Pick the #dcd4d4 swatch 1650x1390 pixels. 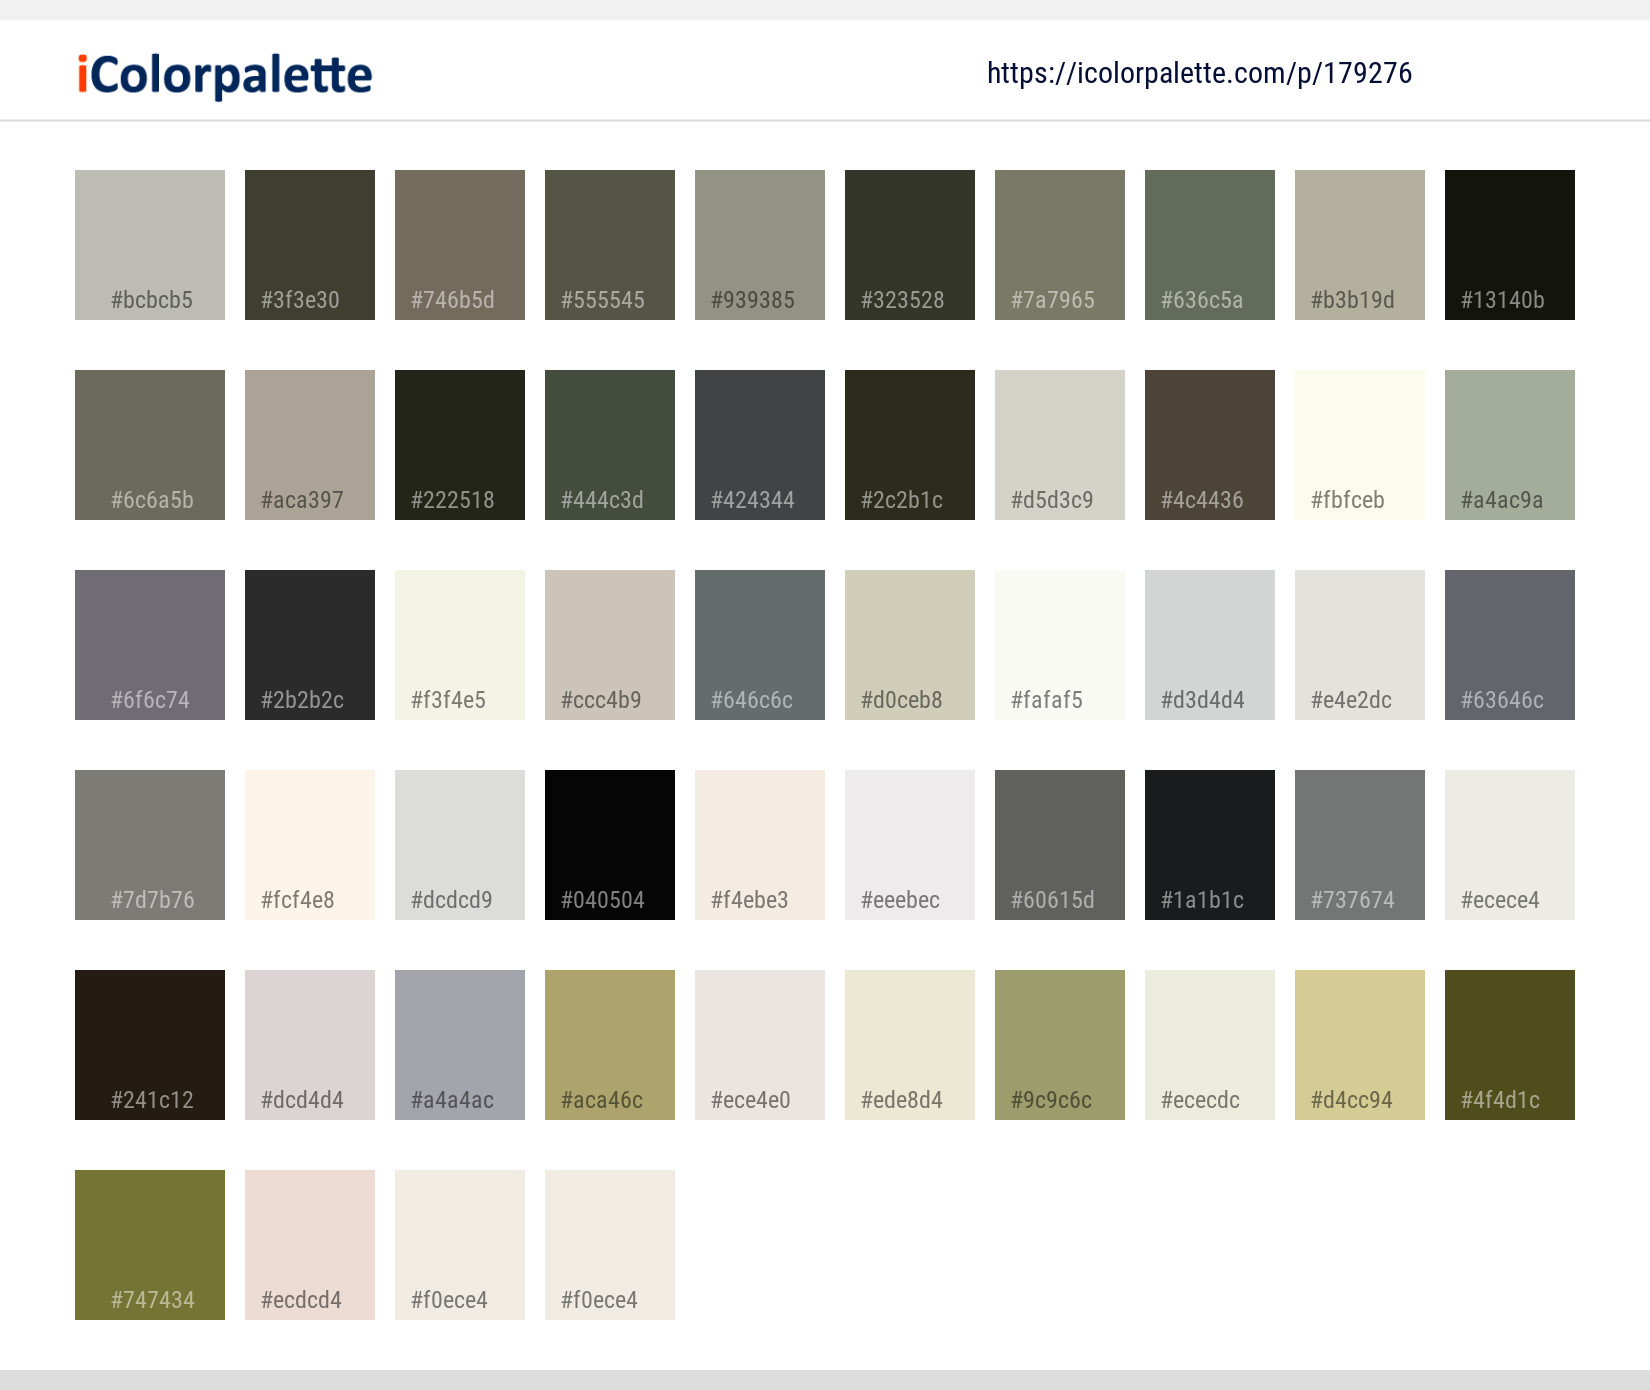pos(310,1045)
